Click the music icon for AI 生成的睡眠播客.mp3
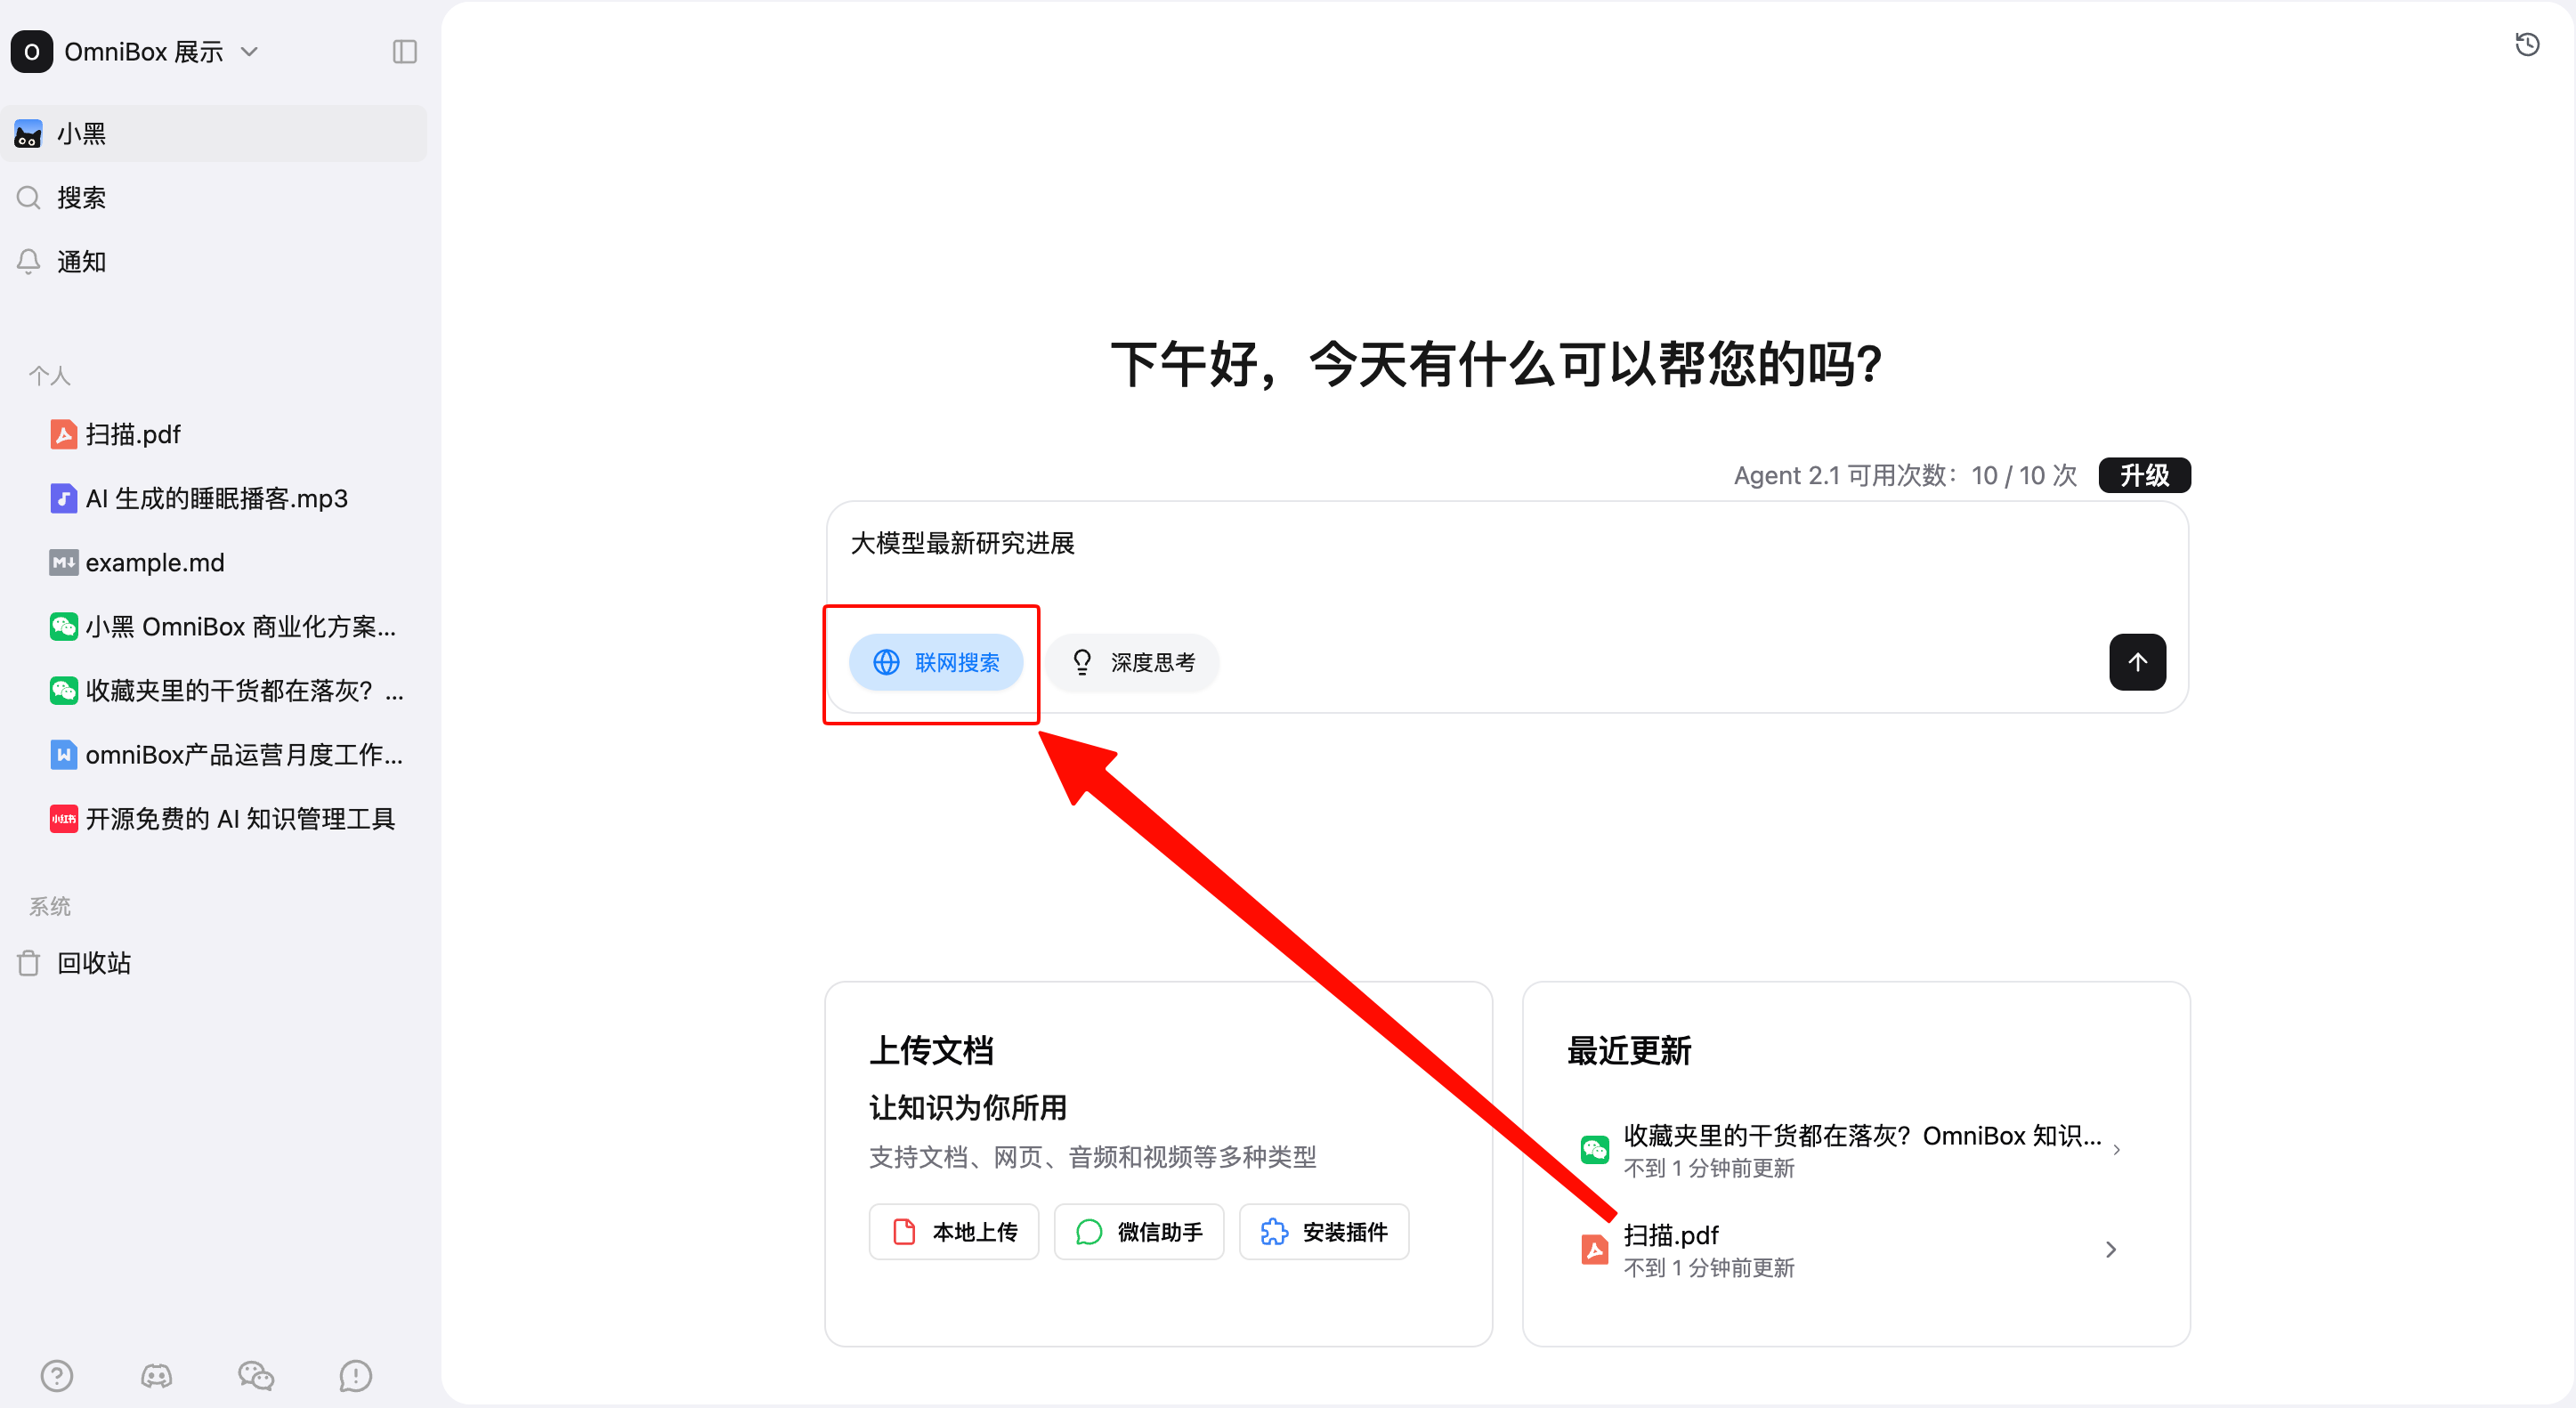 [x=63, y=498]
